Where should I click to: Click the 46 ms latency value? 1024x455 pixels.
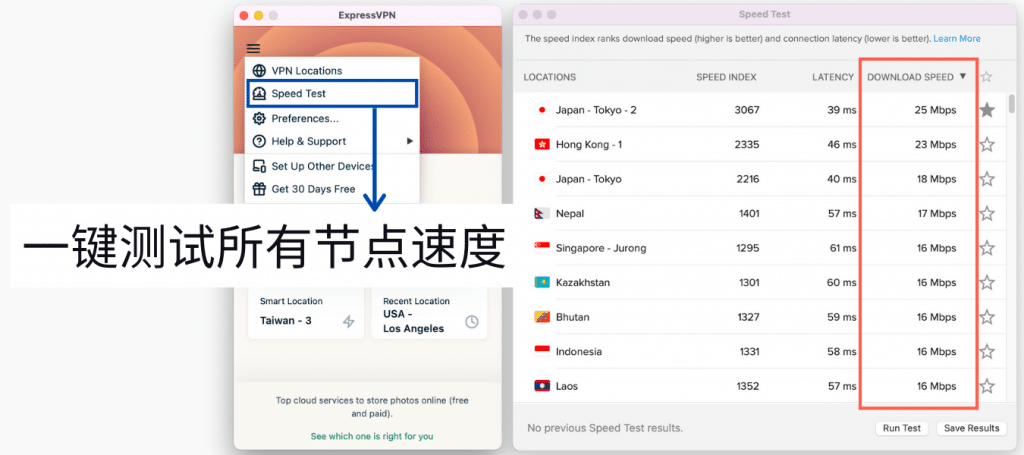842,144
